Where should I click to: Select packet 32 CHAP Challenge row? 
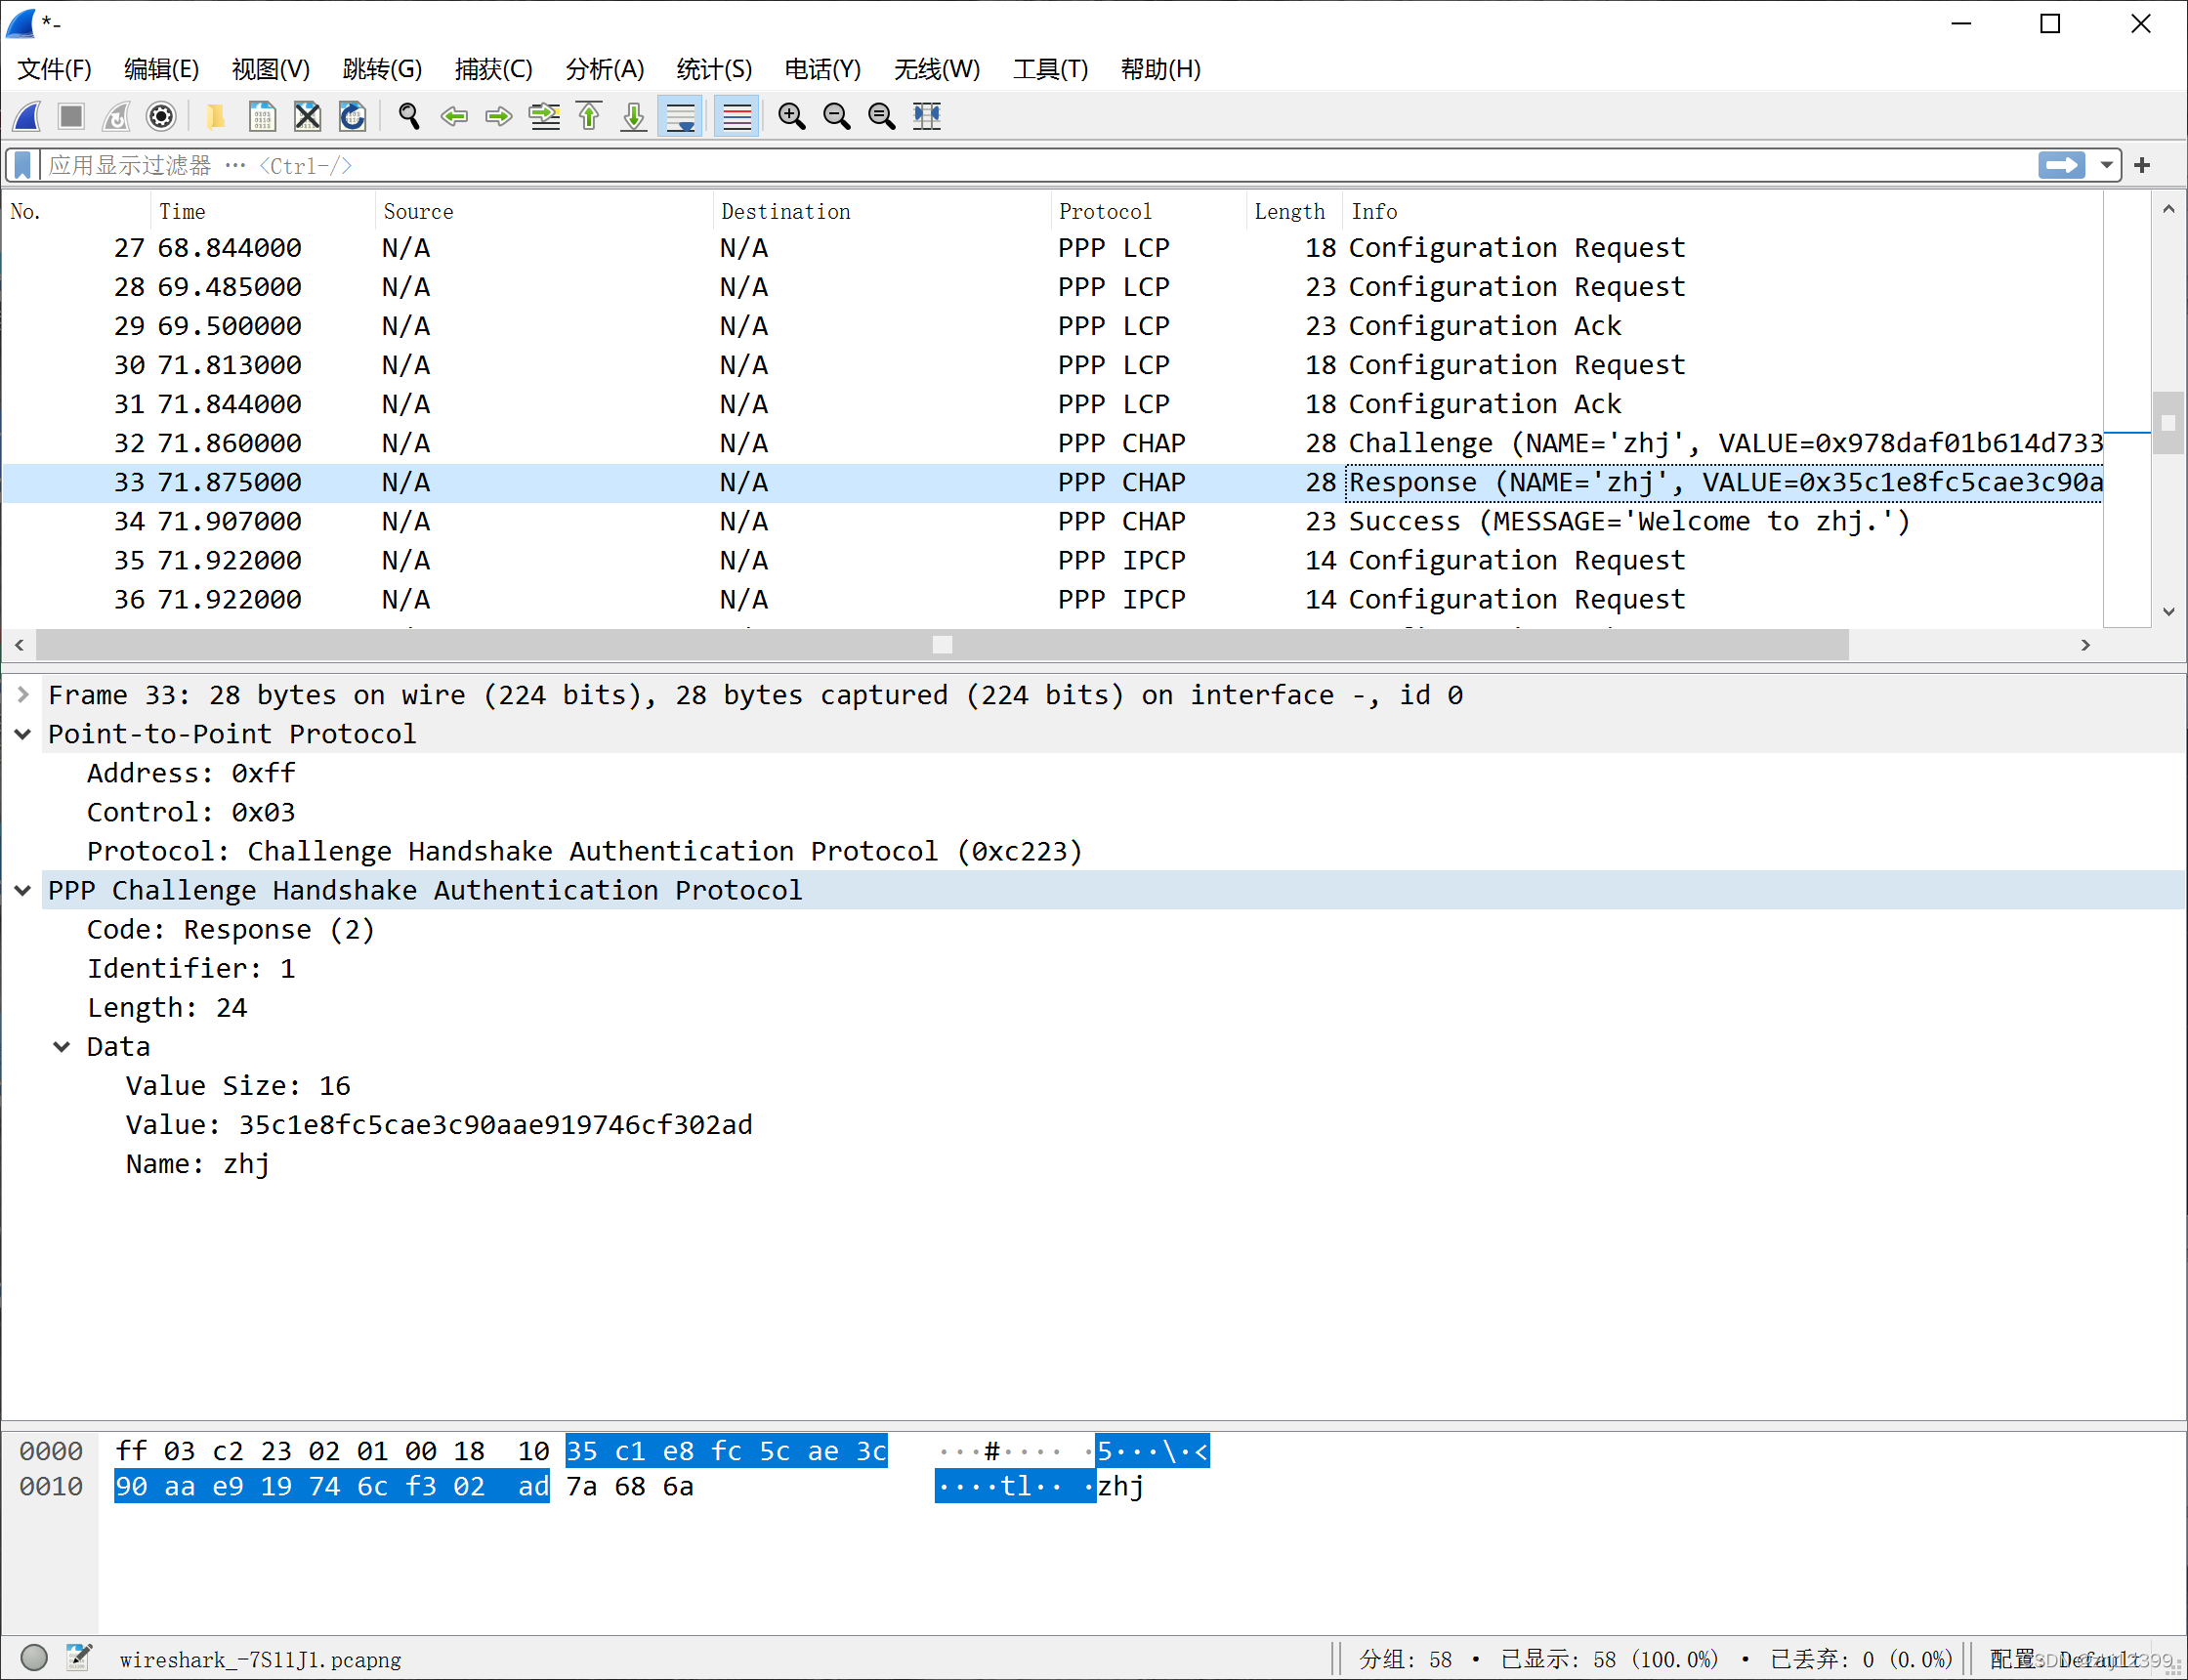(1052, 443)
